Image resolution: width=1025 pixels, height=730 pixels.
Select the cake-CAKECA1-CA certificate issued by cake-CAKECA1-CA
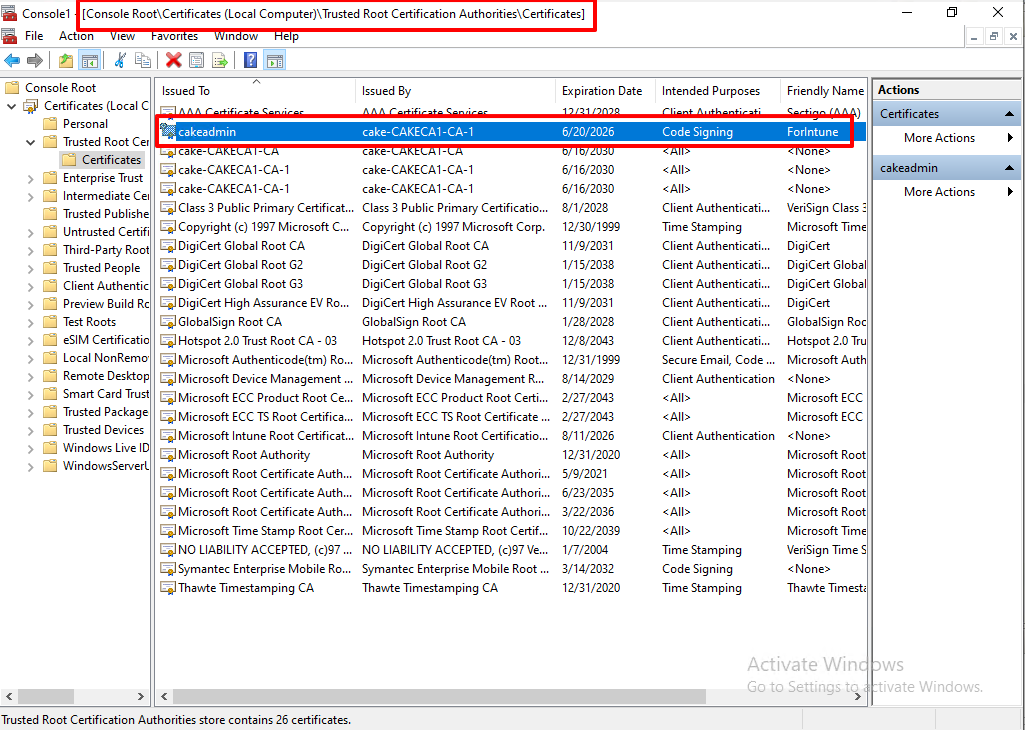tap(512, 151)
